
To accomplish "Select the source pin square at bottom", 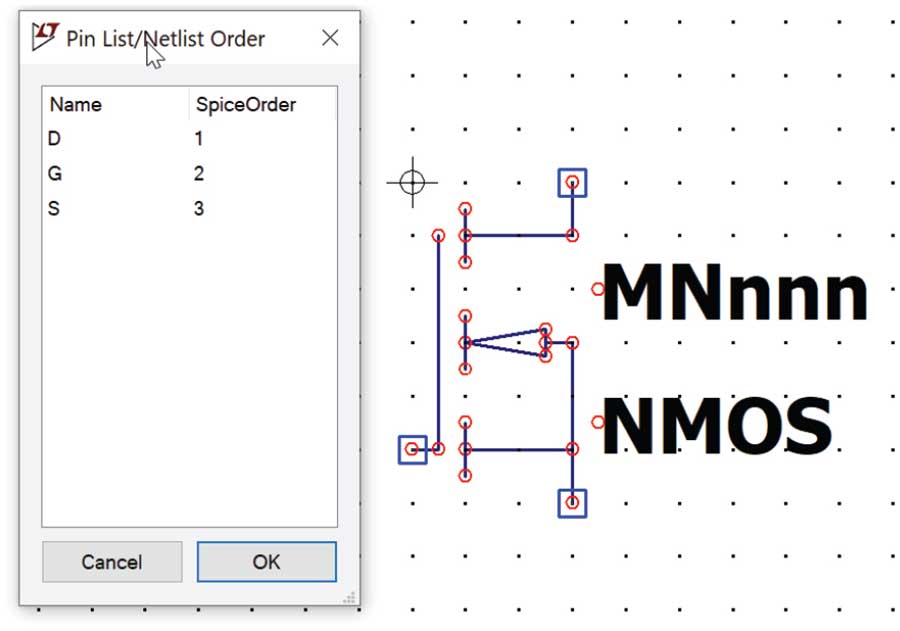I will [572, 503].
